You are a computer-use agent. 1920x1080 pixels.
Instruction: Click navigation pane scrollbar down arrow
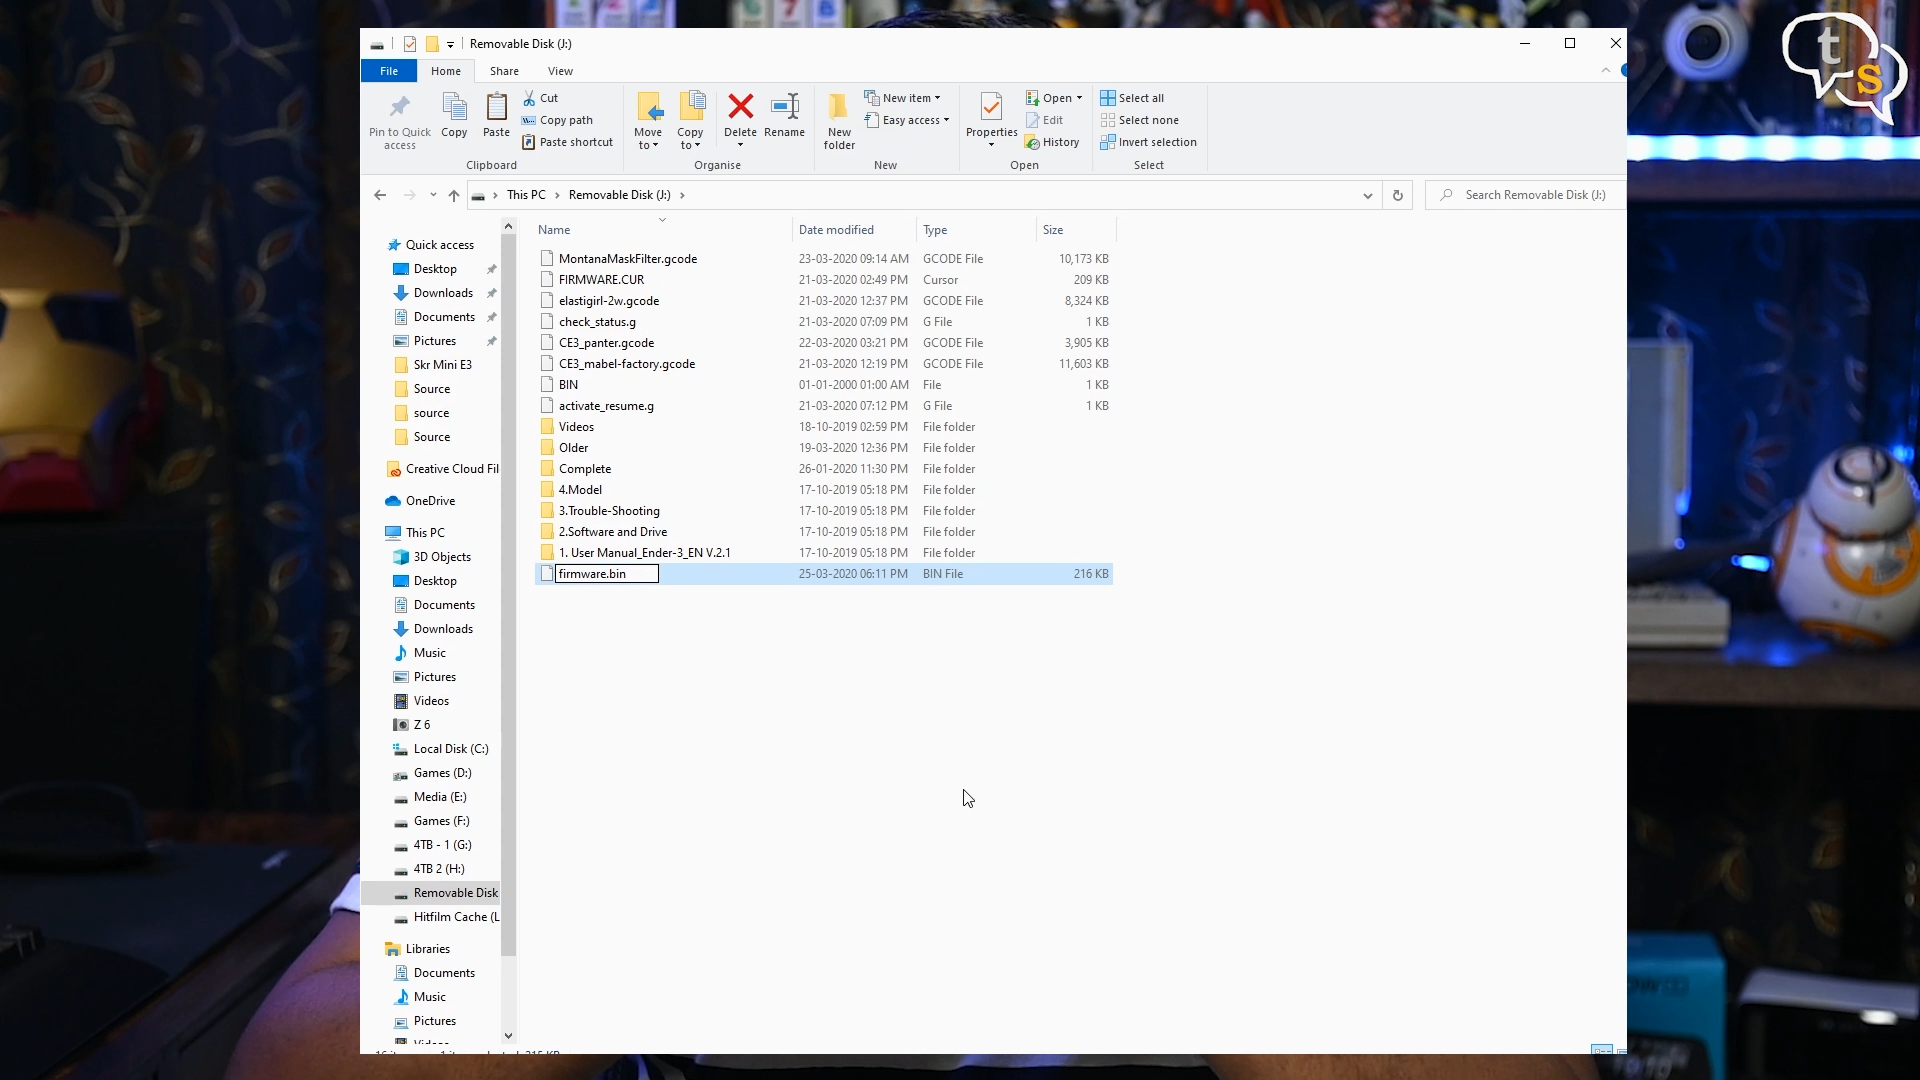[508, 1036]
